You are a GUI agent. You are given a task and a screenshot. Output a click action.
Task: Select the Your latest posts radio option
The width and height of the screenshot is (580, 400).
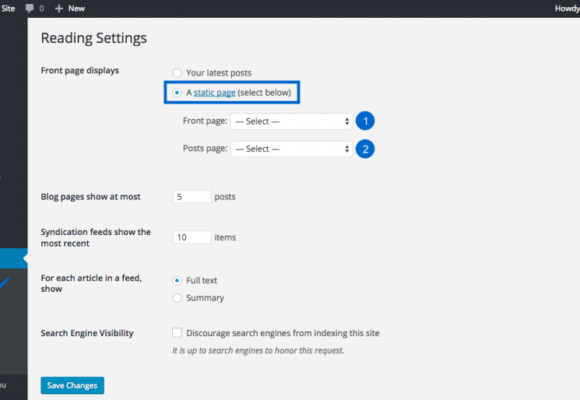click(177, 73)
